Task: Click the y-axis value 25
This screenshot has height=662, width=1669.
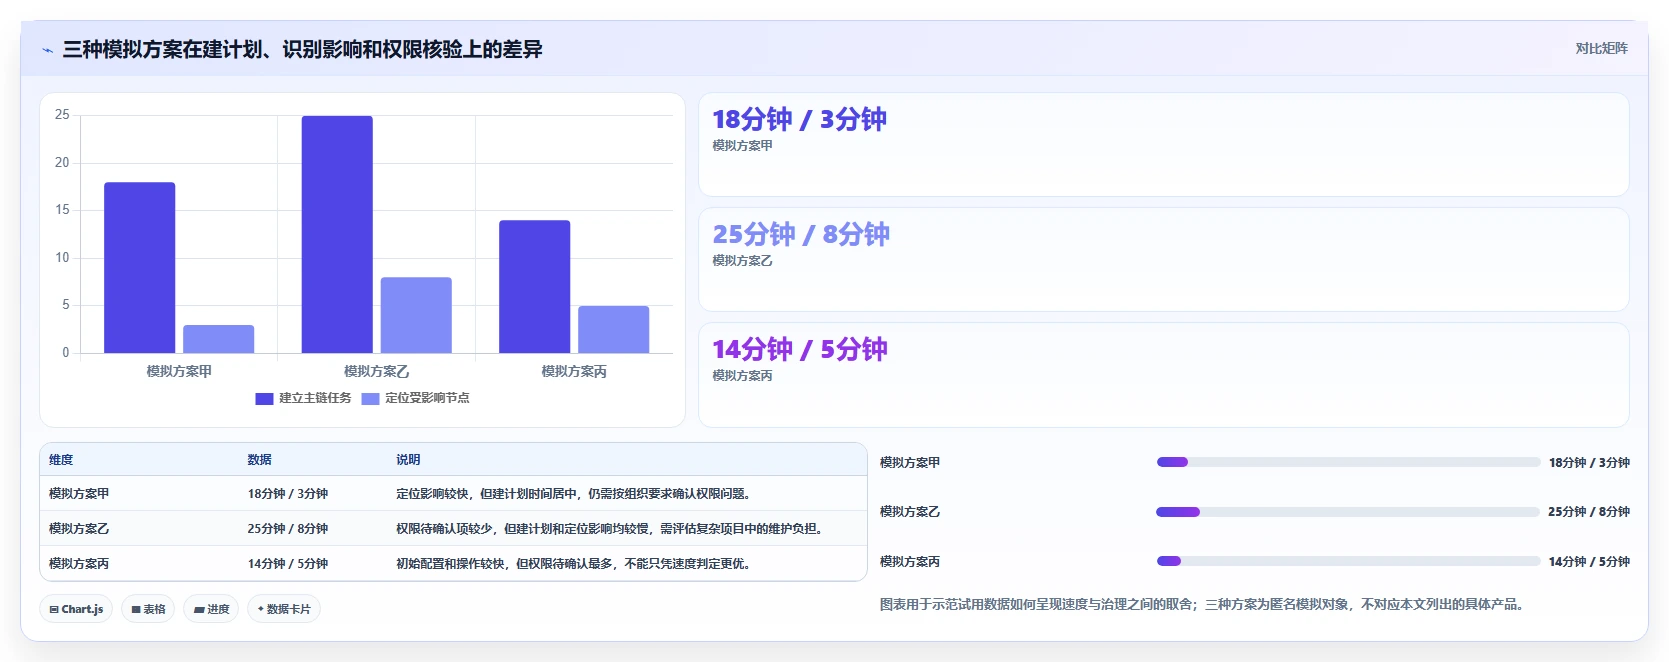Action: [x=62, y=115]
